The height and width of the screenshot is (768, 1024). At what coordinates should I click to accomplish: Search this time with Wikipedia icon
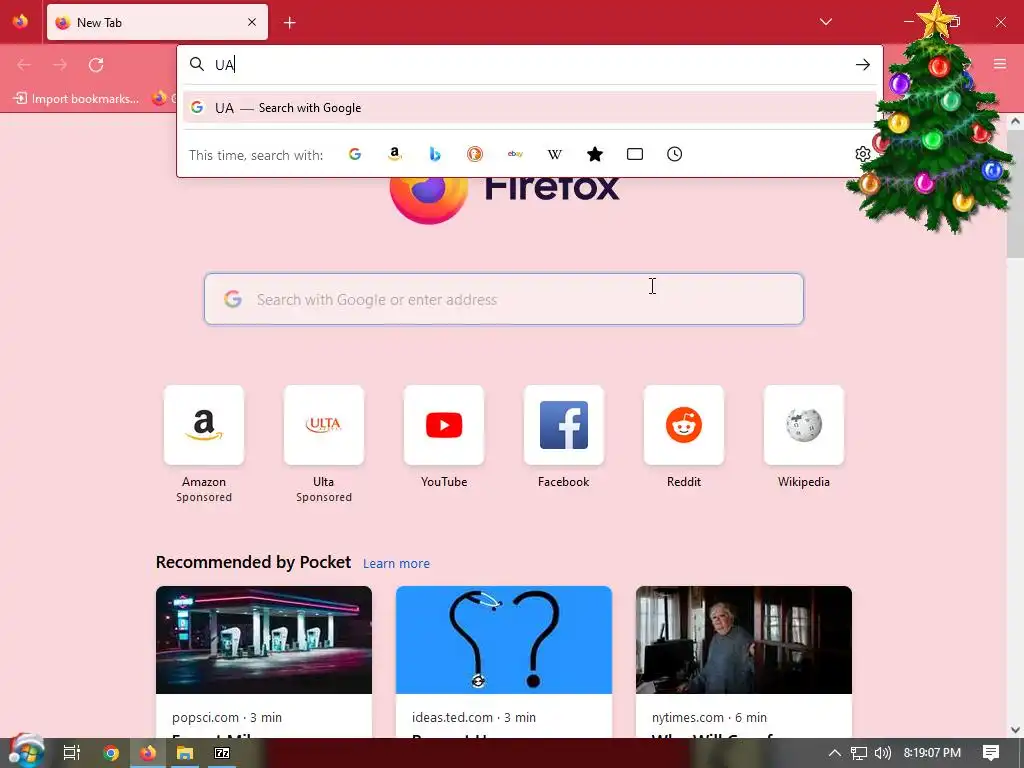coord(554,154)
